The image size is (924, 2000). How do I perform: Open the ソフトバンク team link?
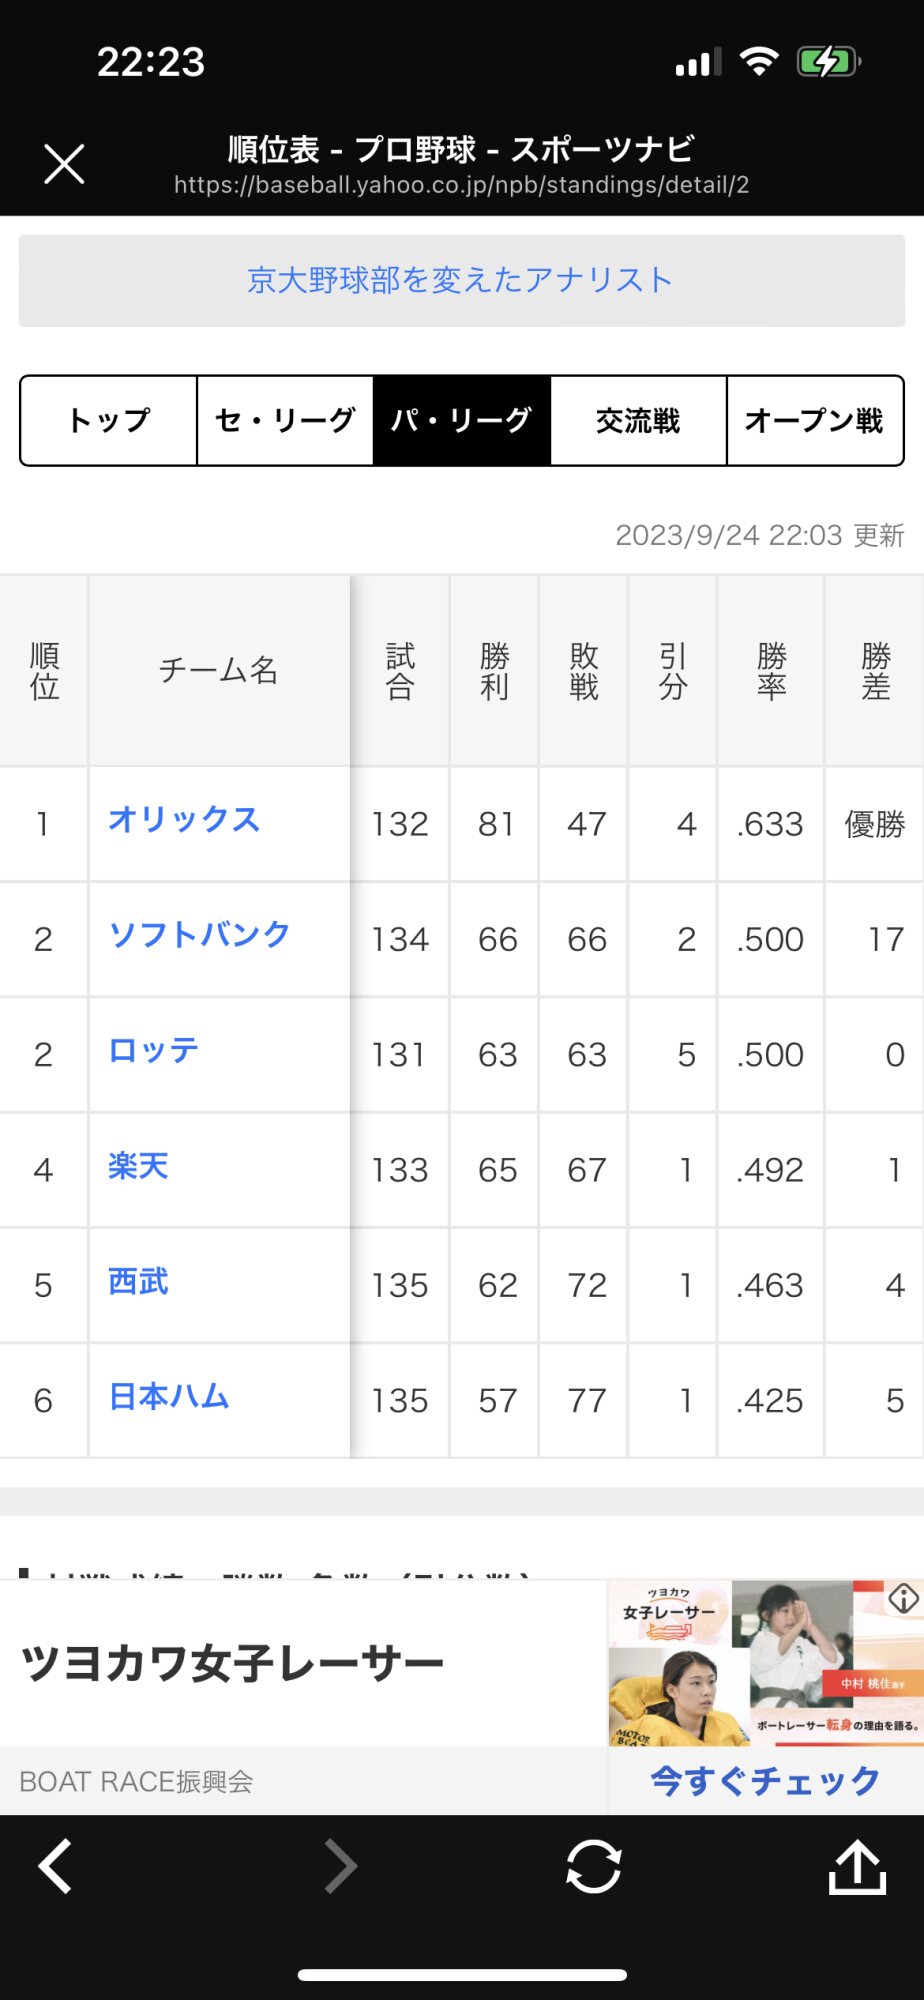[x=200, y=935]
